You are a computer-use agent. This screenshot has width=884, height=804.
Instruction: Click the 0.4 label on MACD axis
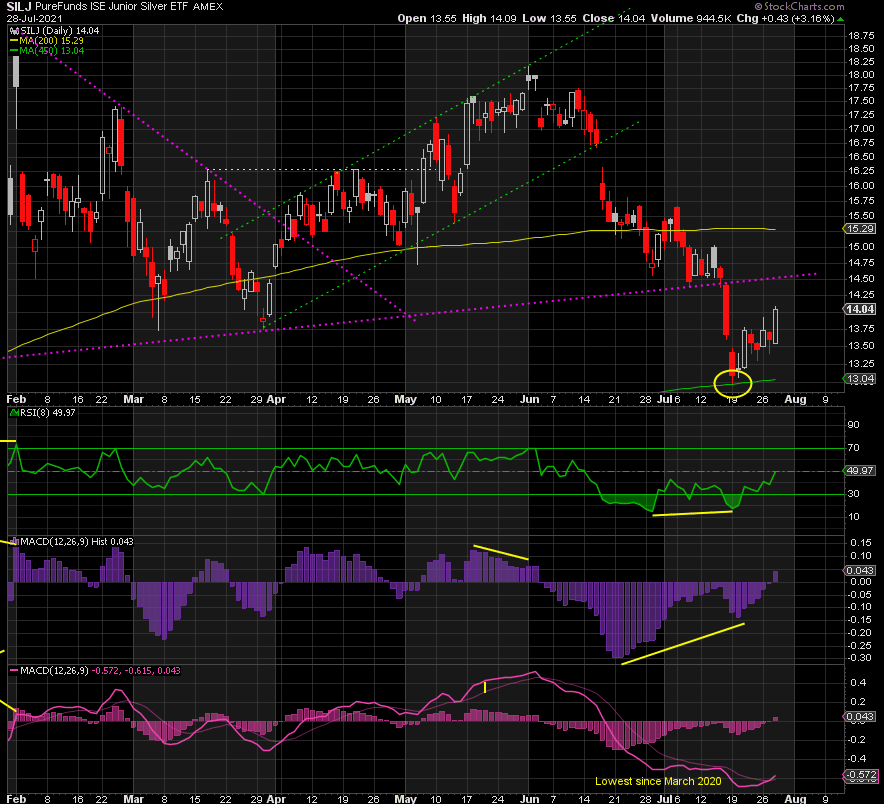point(859,683)
